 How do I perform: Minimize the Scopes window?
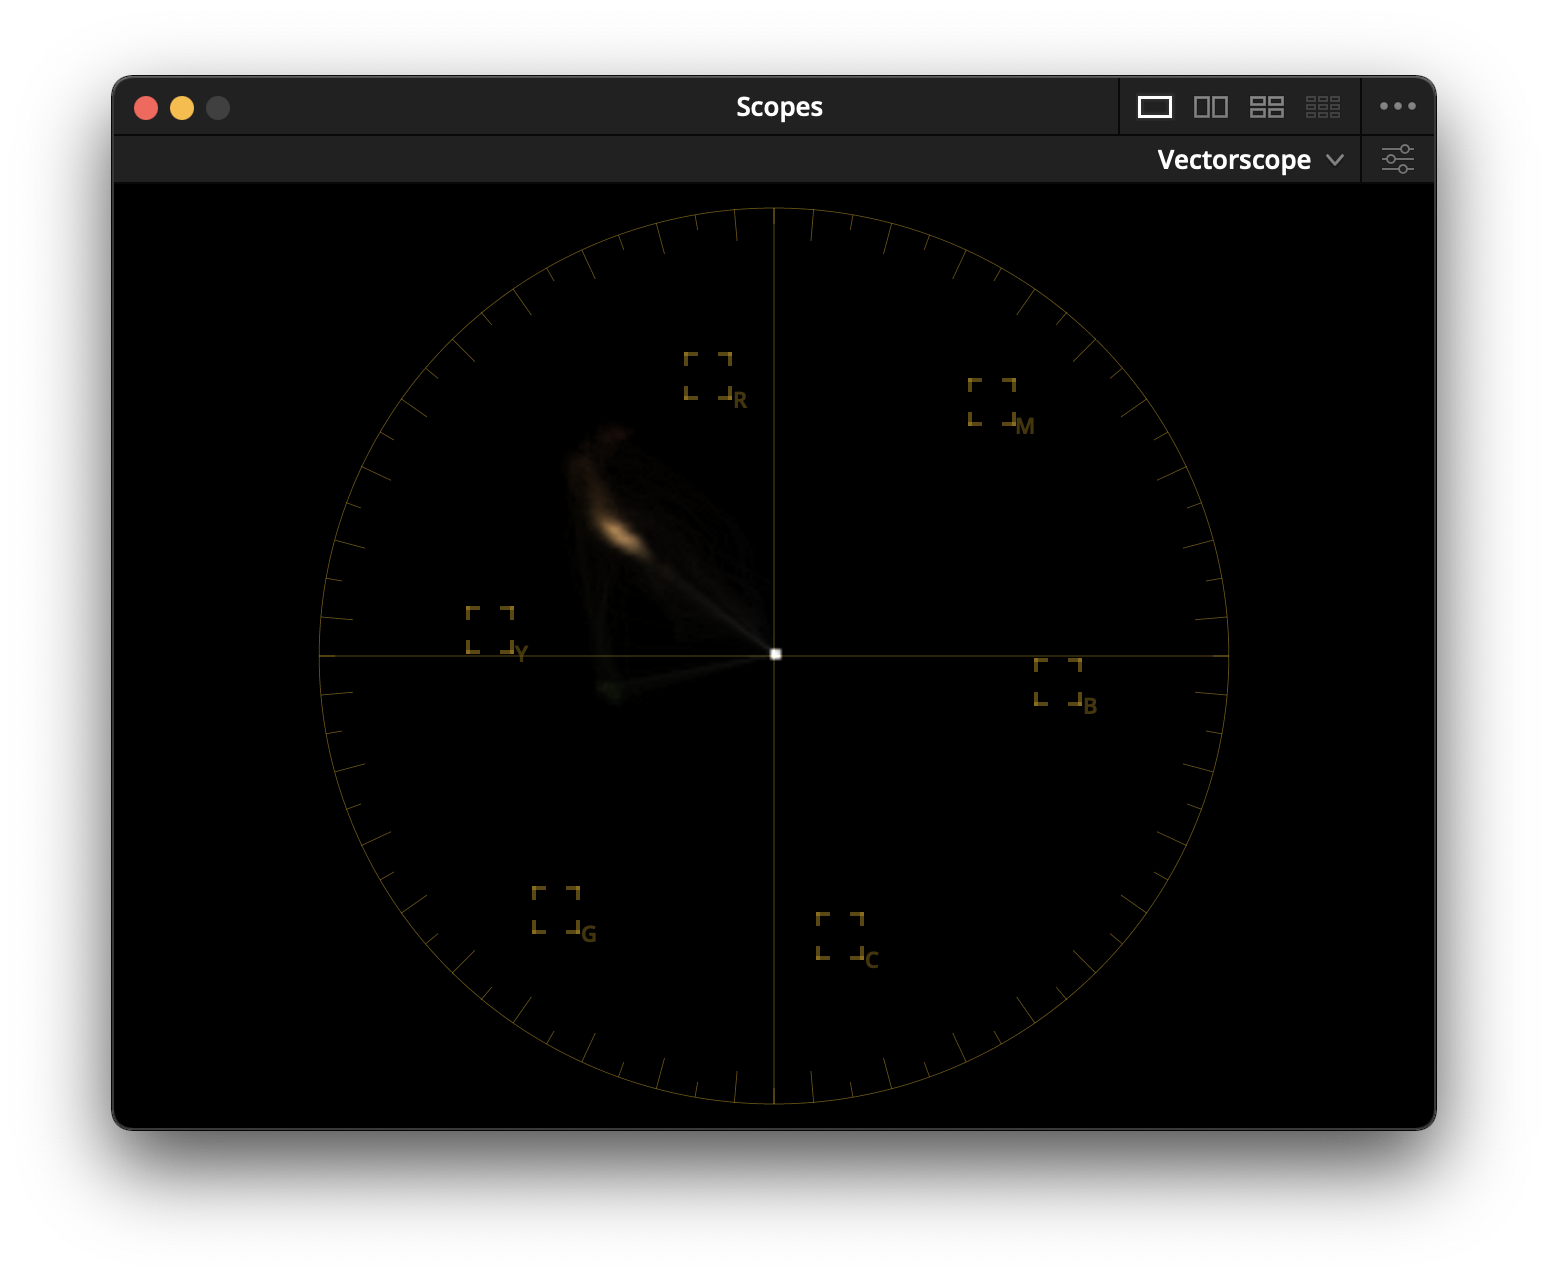182,108
